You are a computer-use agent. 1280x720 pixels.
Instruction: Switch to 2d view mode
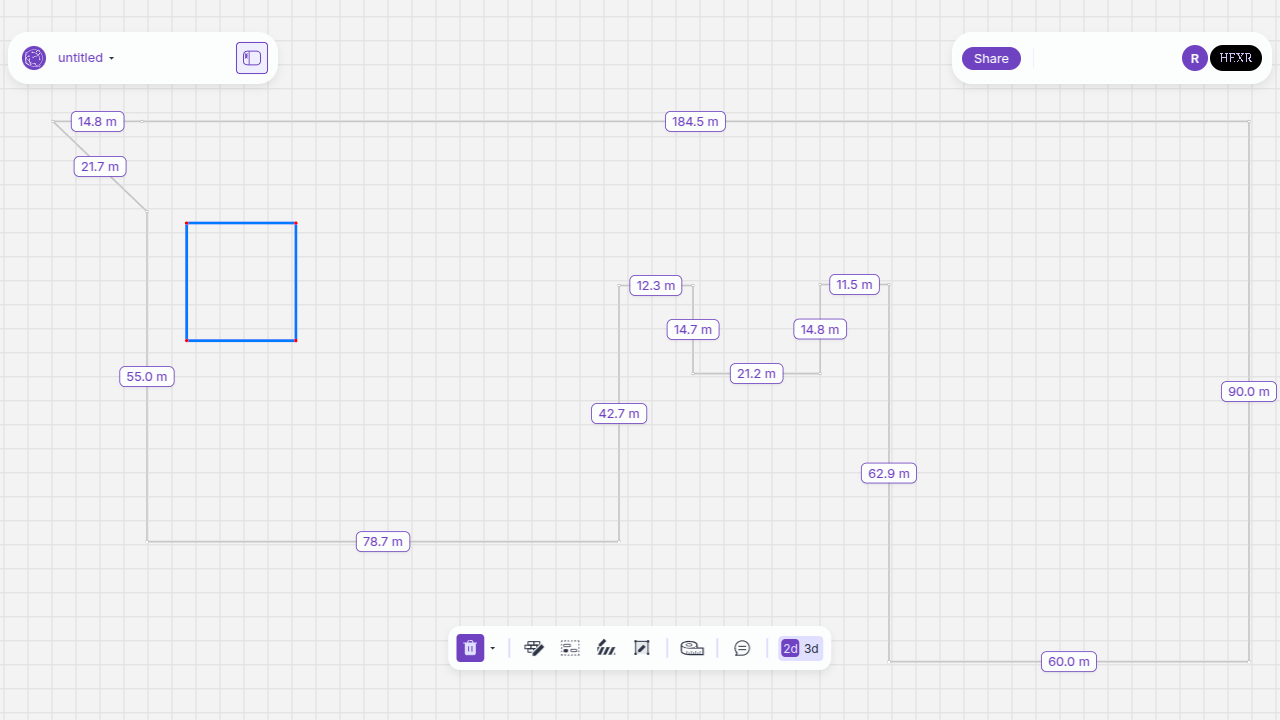click(x=790, y=649)
